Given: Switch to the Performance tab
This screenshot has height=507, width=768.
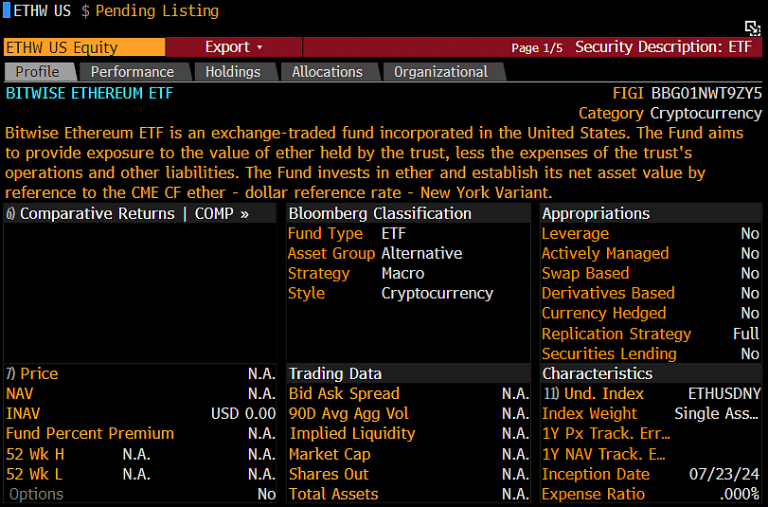Looking at the screenshot, I should pos(132,72).
